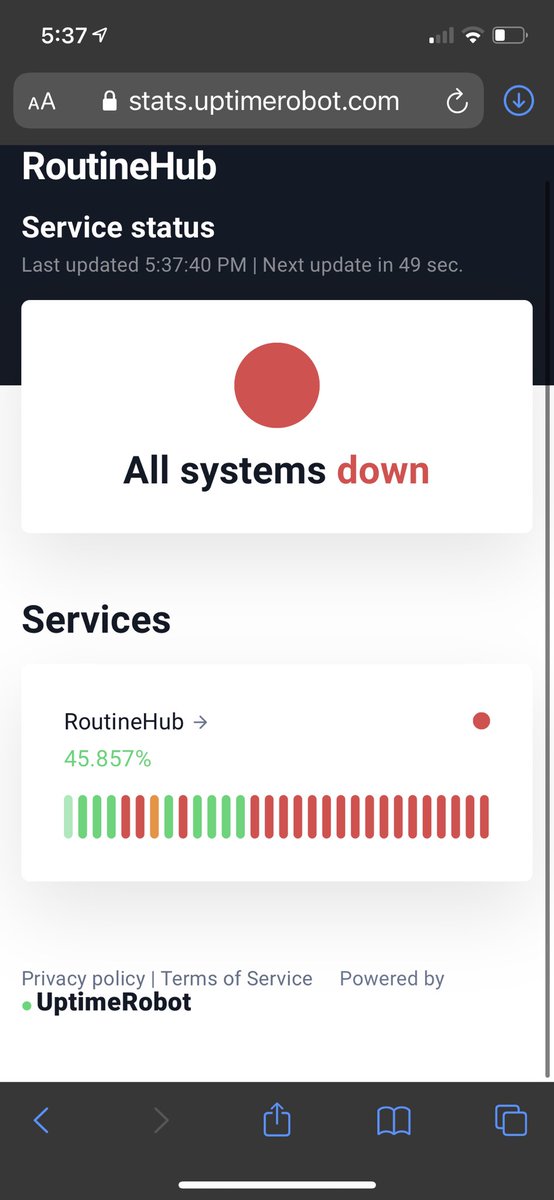
Task: Tap the padlock icon in address bar
Action: click(110, 101)
